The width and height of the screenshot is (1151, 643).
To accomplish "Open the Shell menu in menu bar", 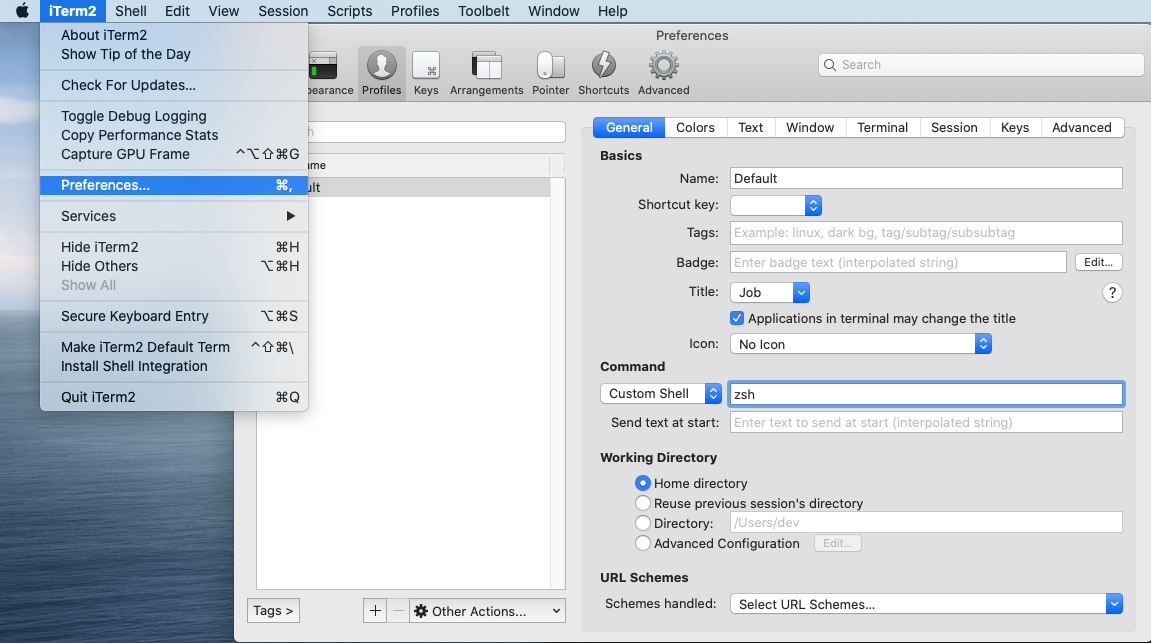I will coord(131,11).
